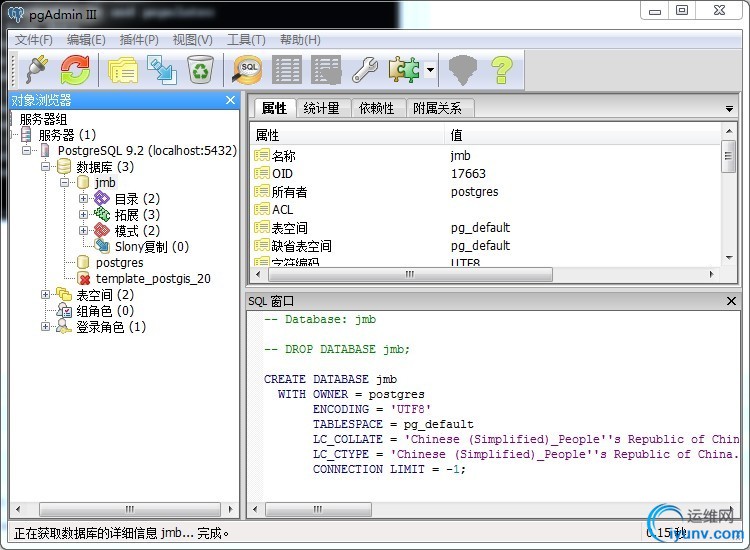Click the yellow question mark Help icon
This screenshot has width=750, height=550.
(501, 69)
